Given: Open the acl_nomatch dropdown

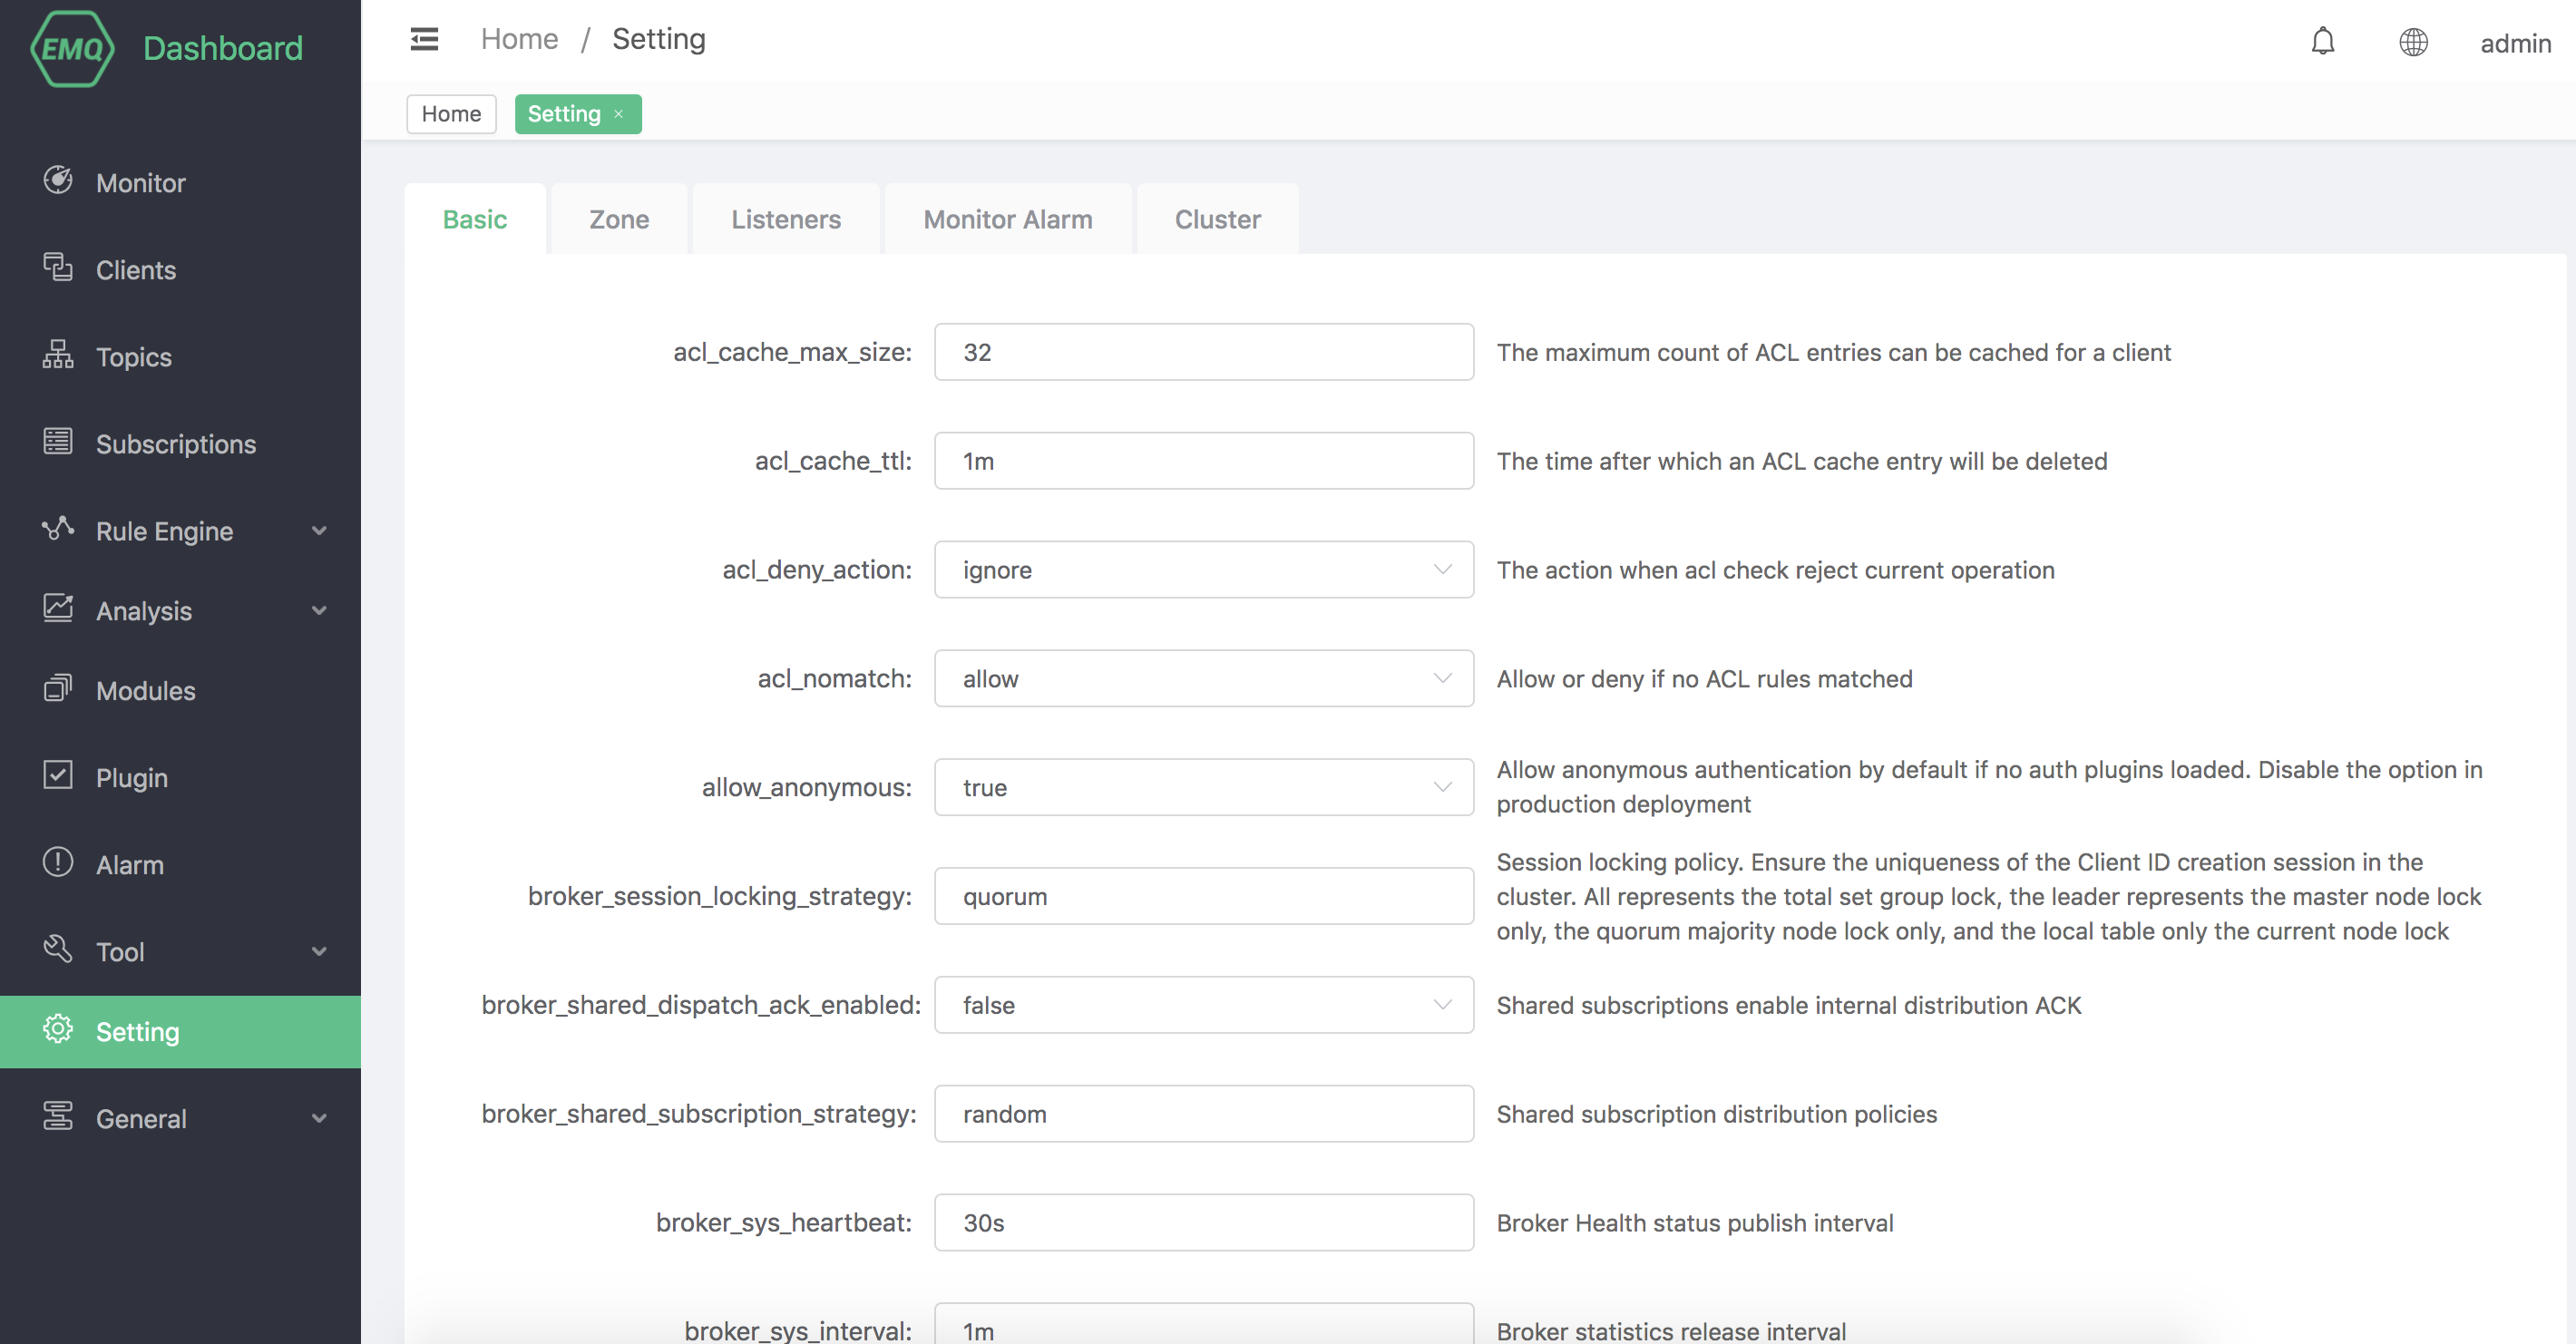Looking at the screenshot, I should click(1204, 679).
